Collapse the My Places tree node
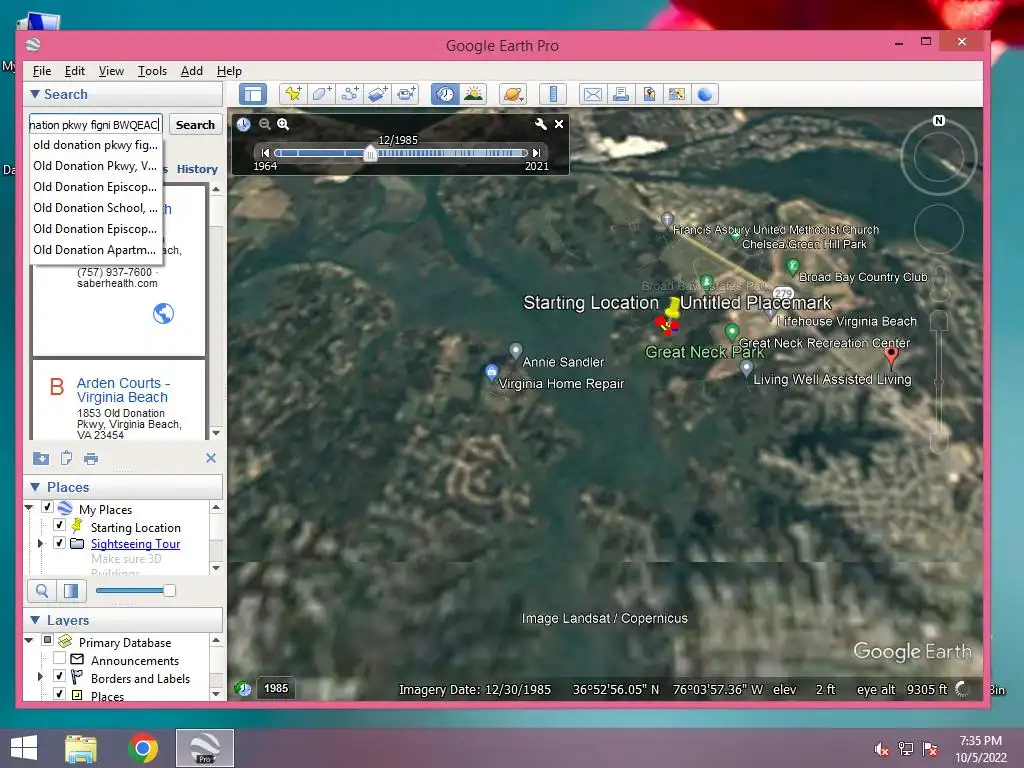 pyautogui.click(x=29, y=507)
